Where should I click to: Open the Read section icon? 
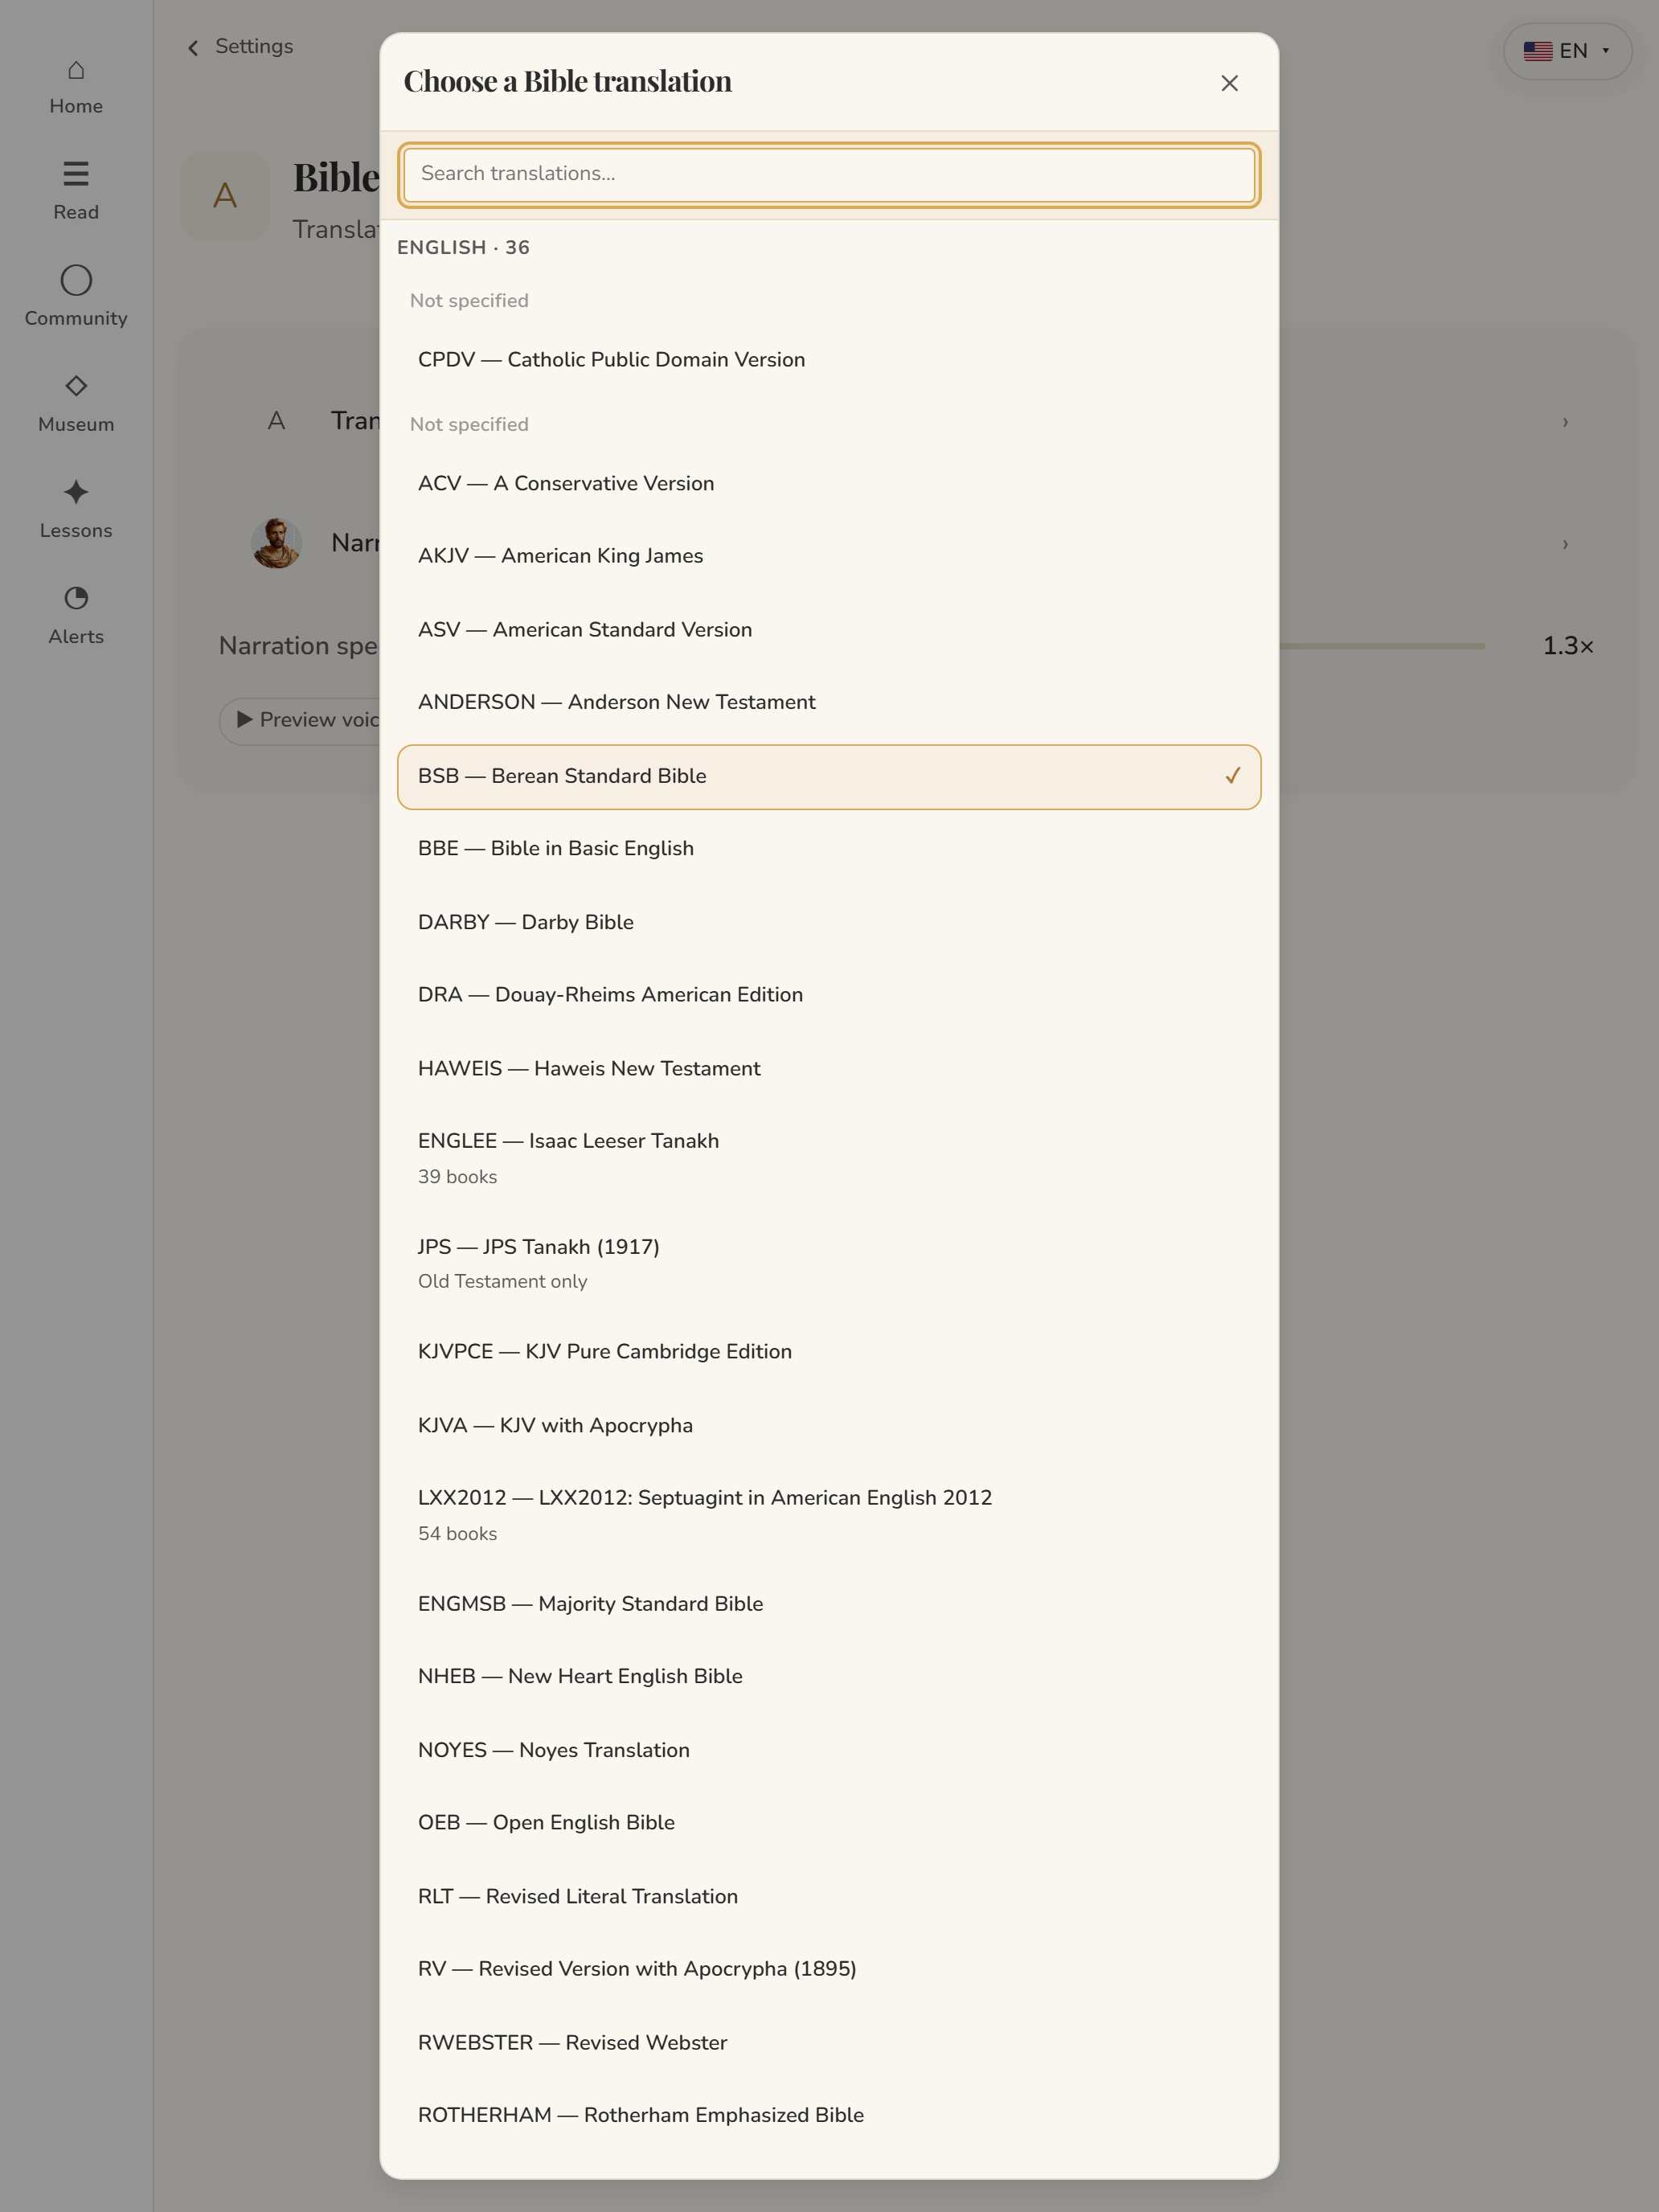point(76,174)
